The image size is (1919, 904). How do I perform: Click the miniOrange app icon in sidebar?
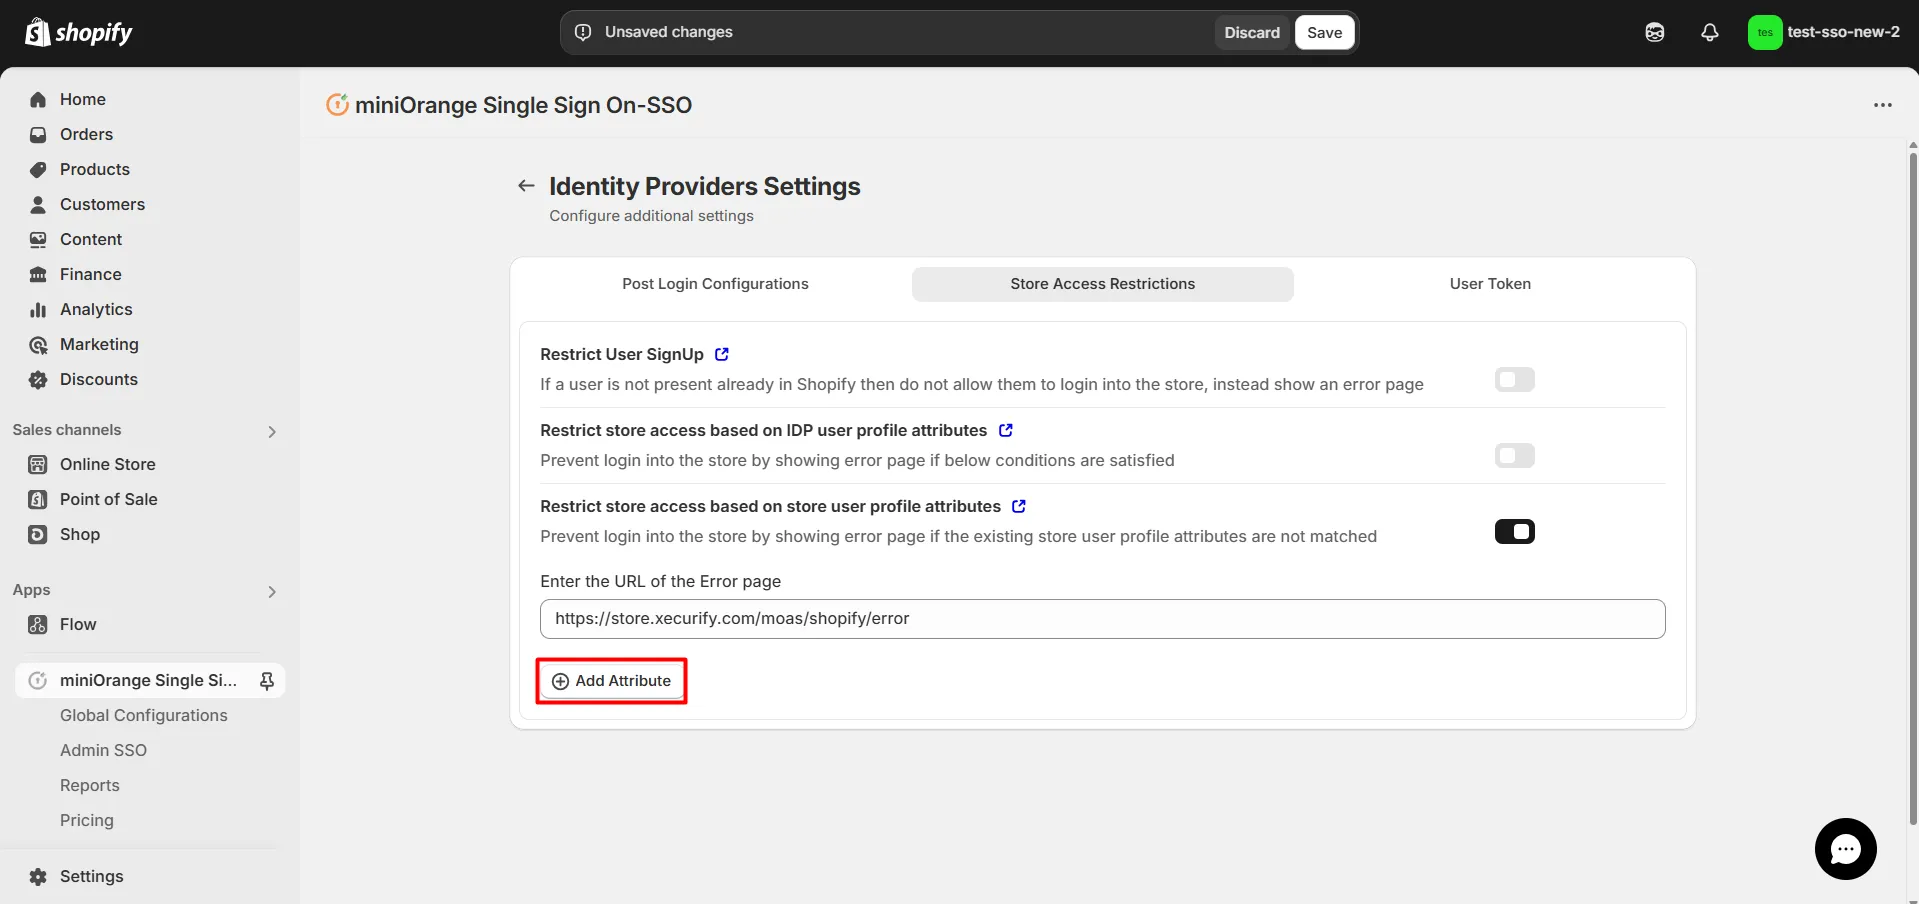click(x=38, y=680)
